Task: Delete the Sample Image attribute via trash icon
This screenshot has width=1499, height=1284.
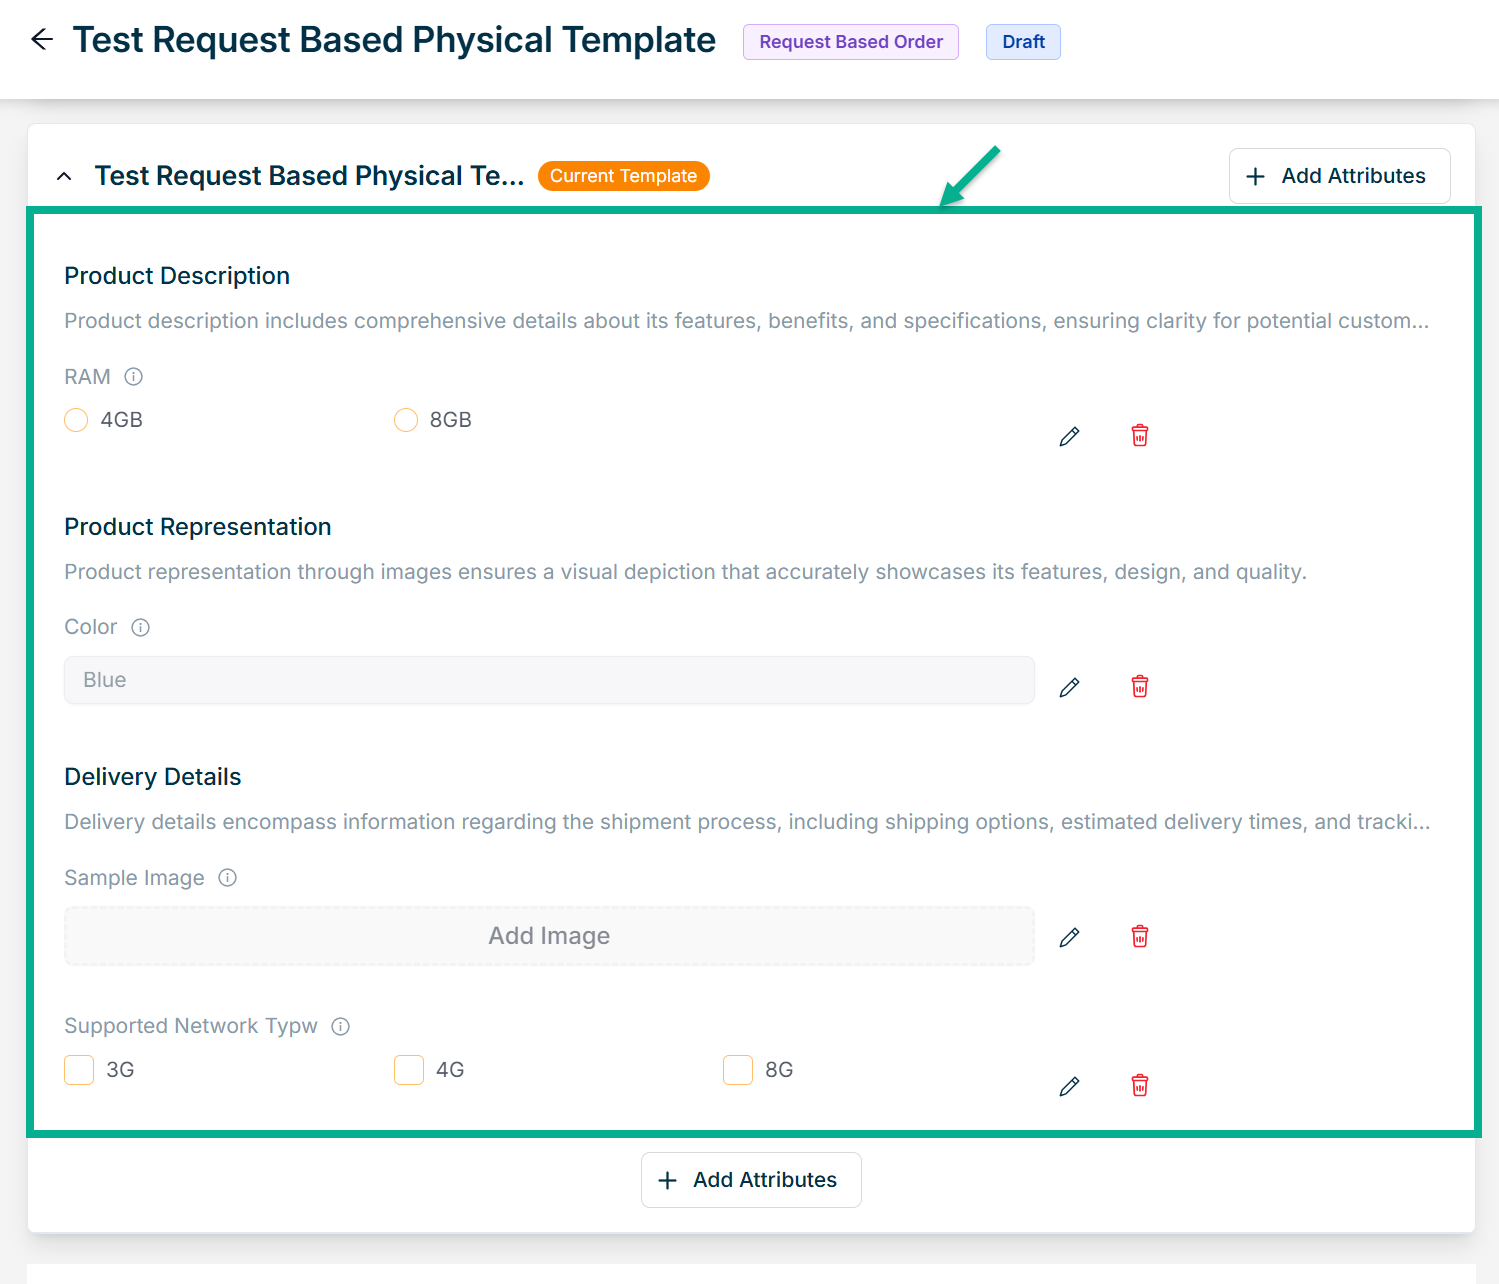Action: 1139,937
